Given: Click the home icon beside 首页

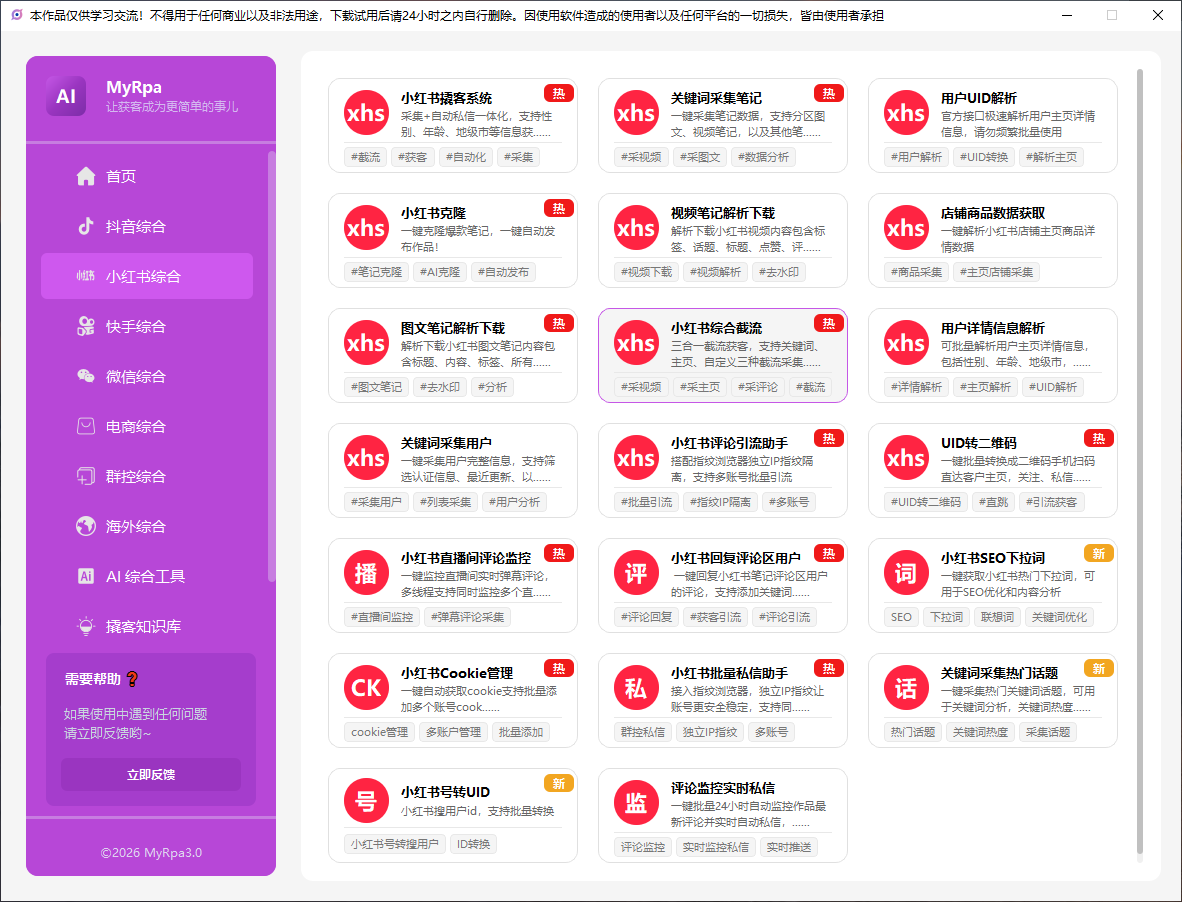Looking at the screenshot, I should coord(86,176).
